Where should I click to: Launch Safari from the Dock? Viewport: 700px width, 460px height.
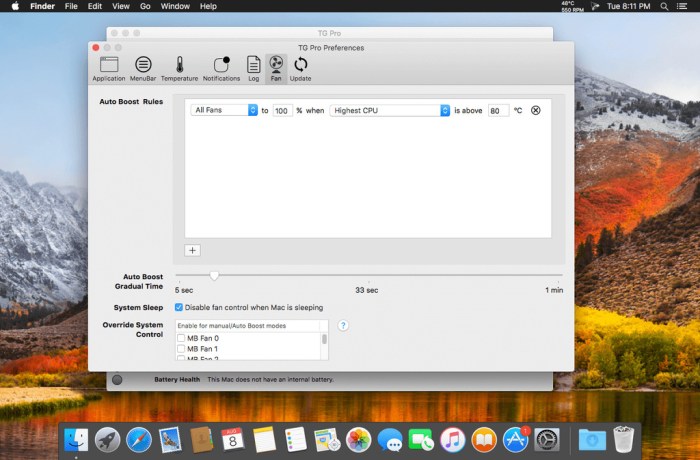[139, 439]
